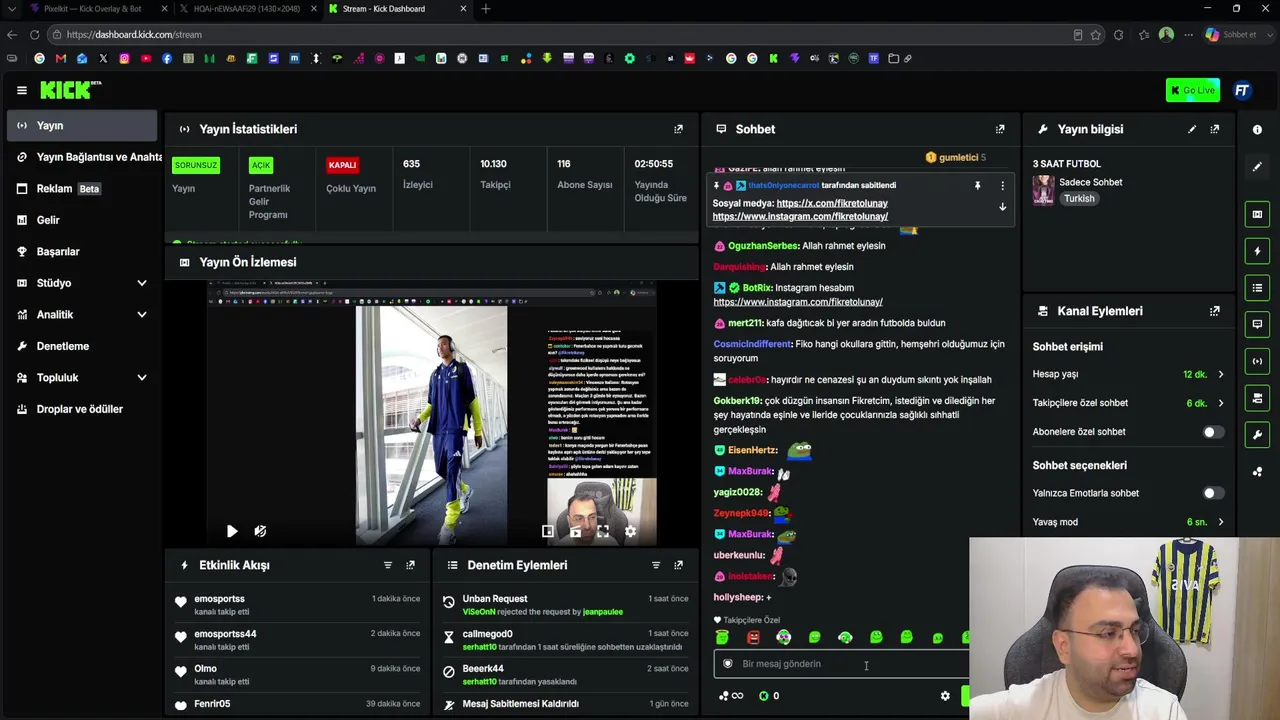The image size is (1280, 720).
Task: Enter fullscreen on preview player
Action: pos(603,531)
